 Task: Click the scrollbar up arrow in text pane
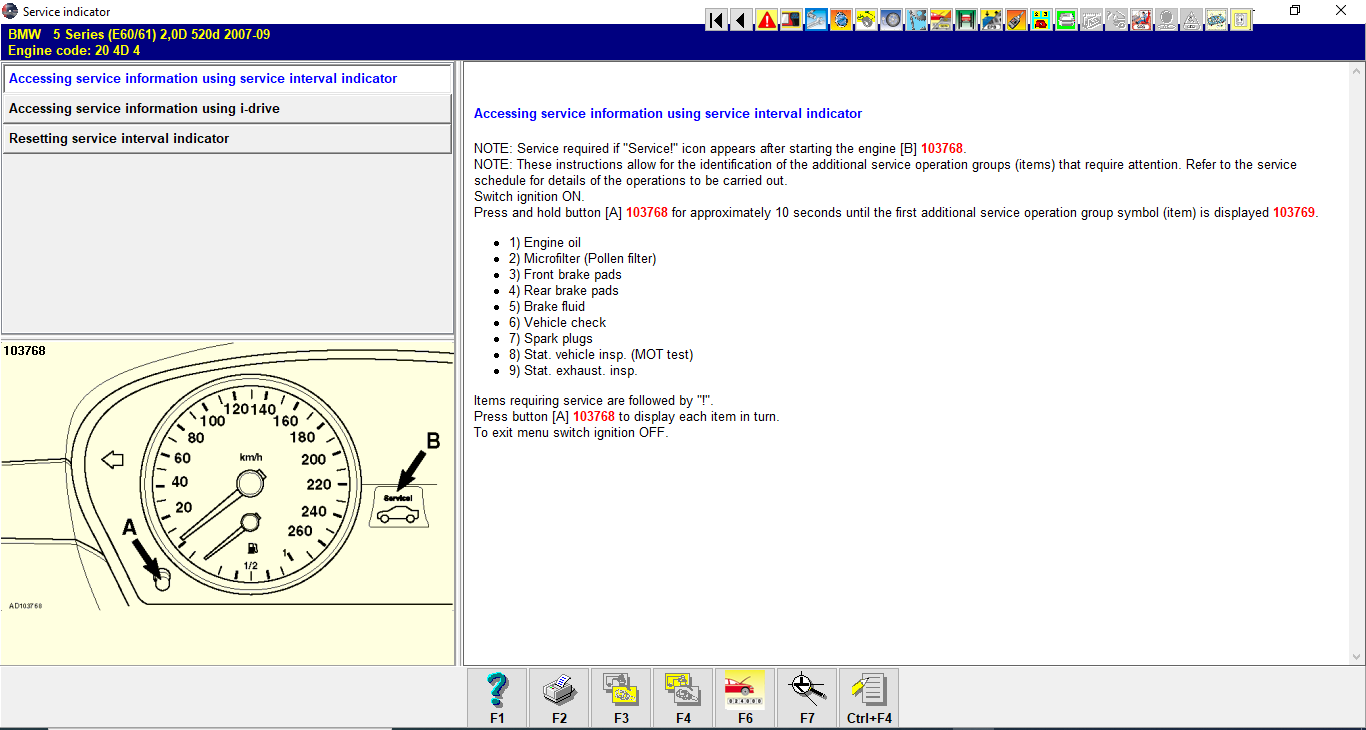point(1357,71)
